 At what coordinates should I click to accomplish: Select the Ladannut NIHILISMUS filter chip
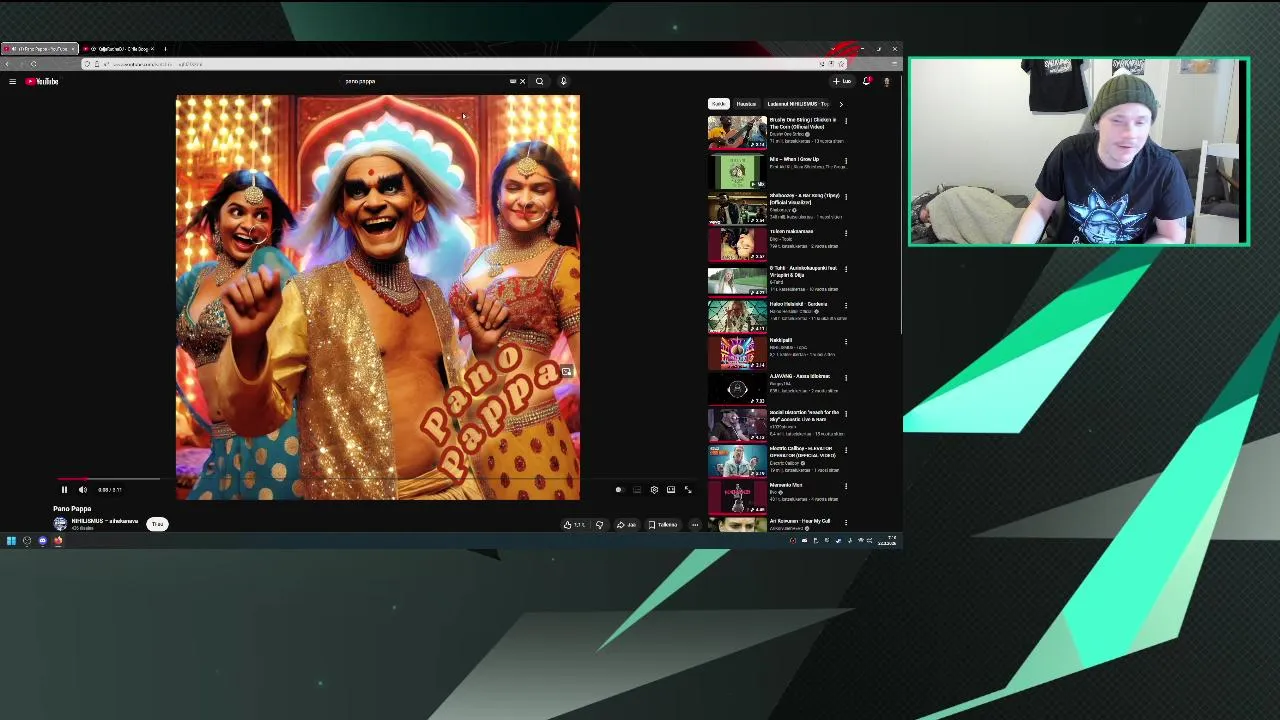click(797, 104)
